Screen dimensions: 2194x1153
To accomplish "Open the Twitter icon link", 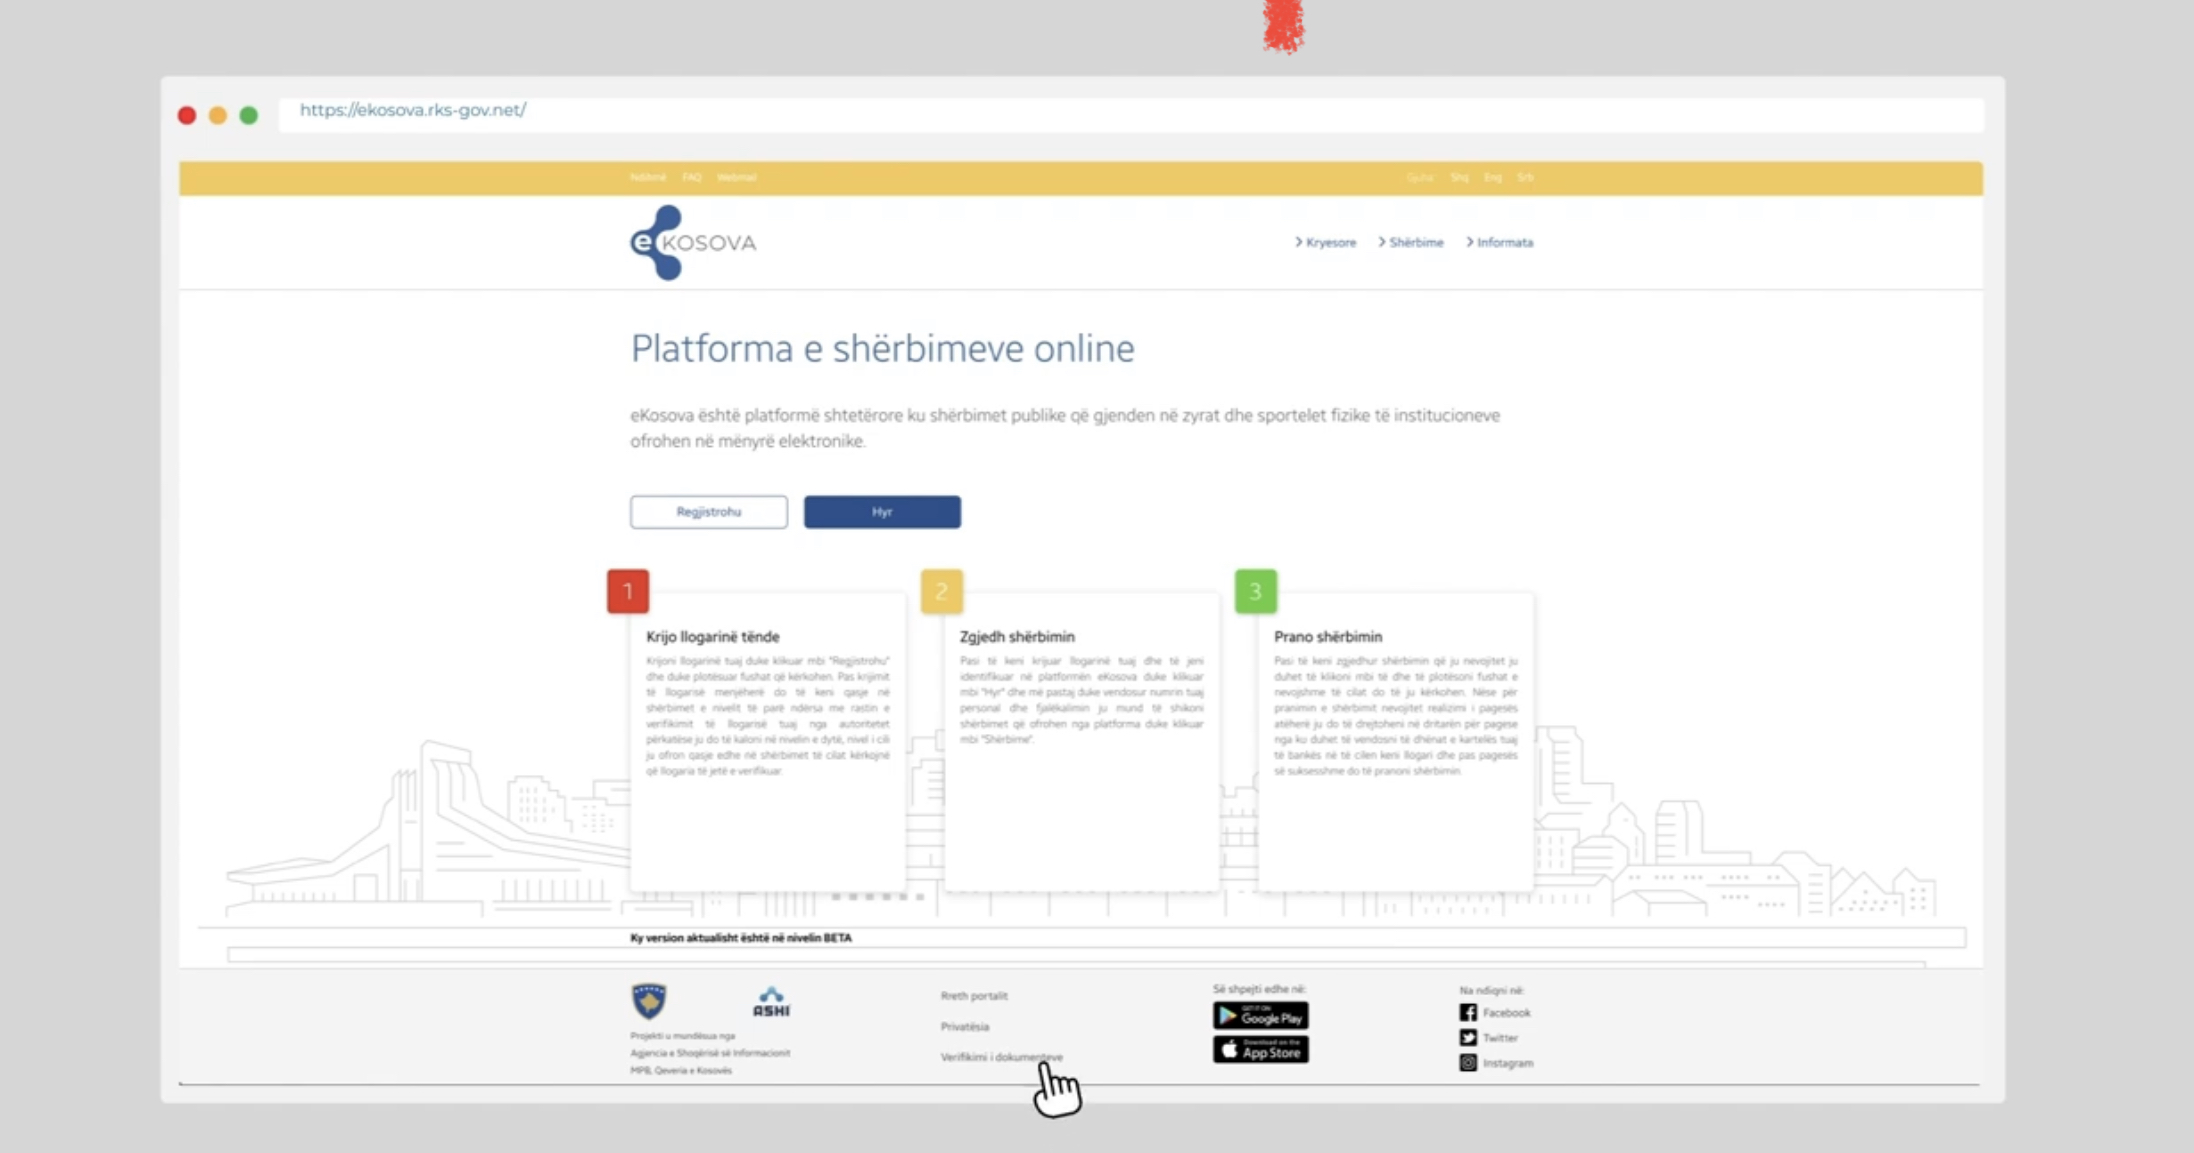I will click(1467, 1038).
